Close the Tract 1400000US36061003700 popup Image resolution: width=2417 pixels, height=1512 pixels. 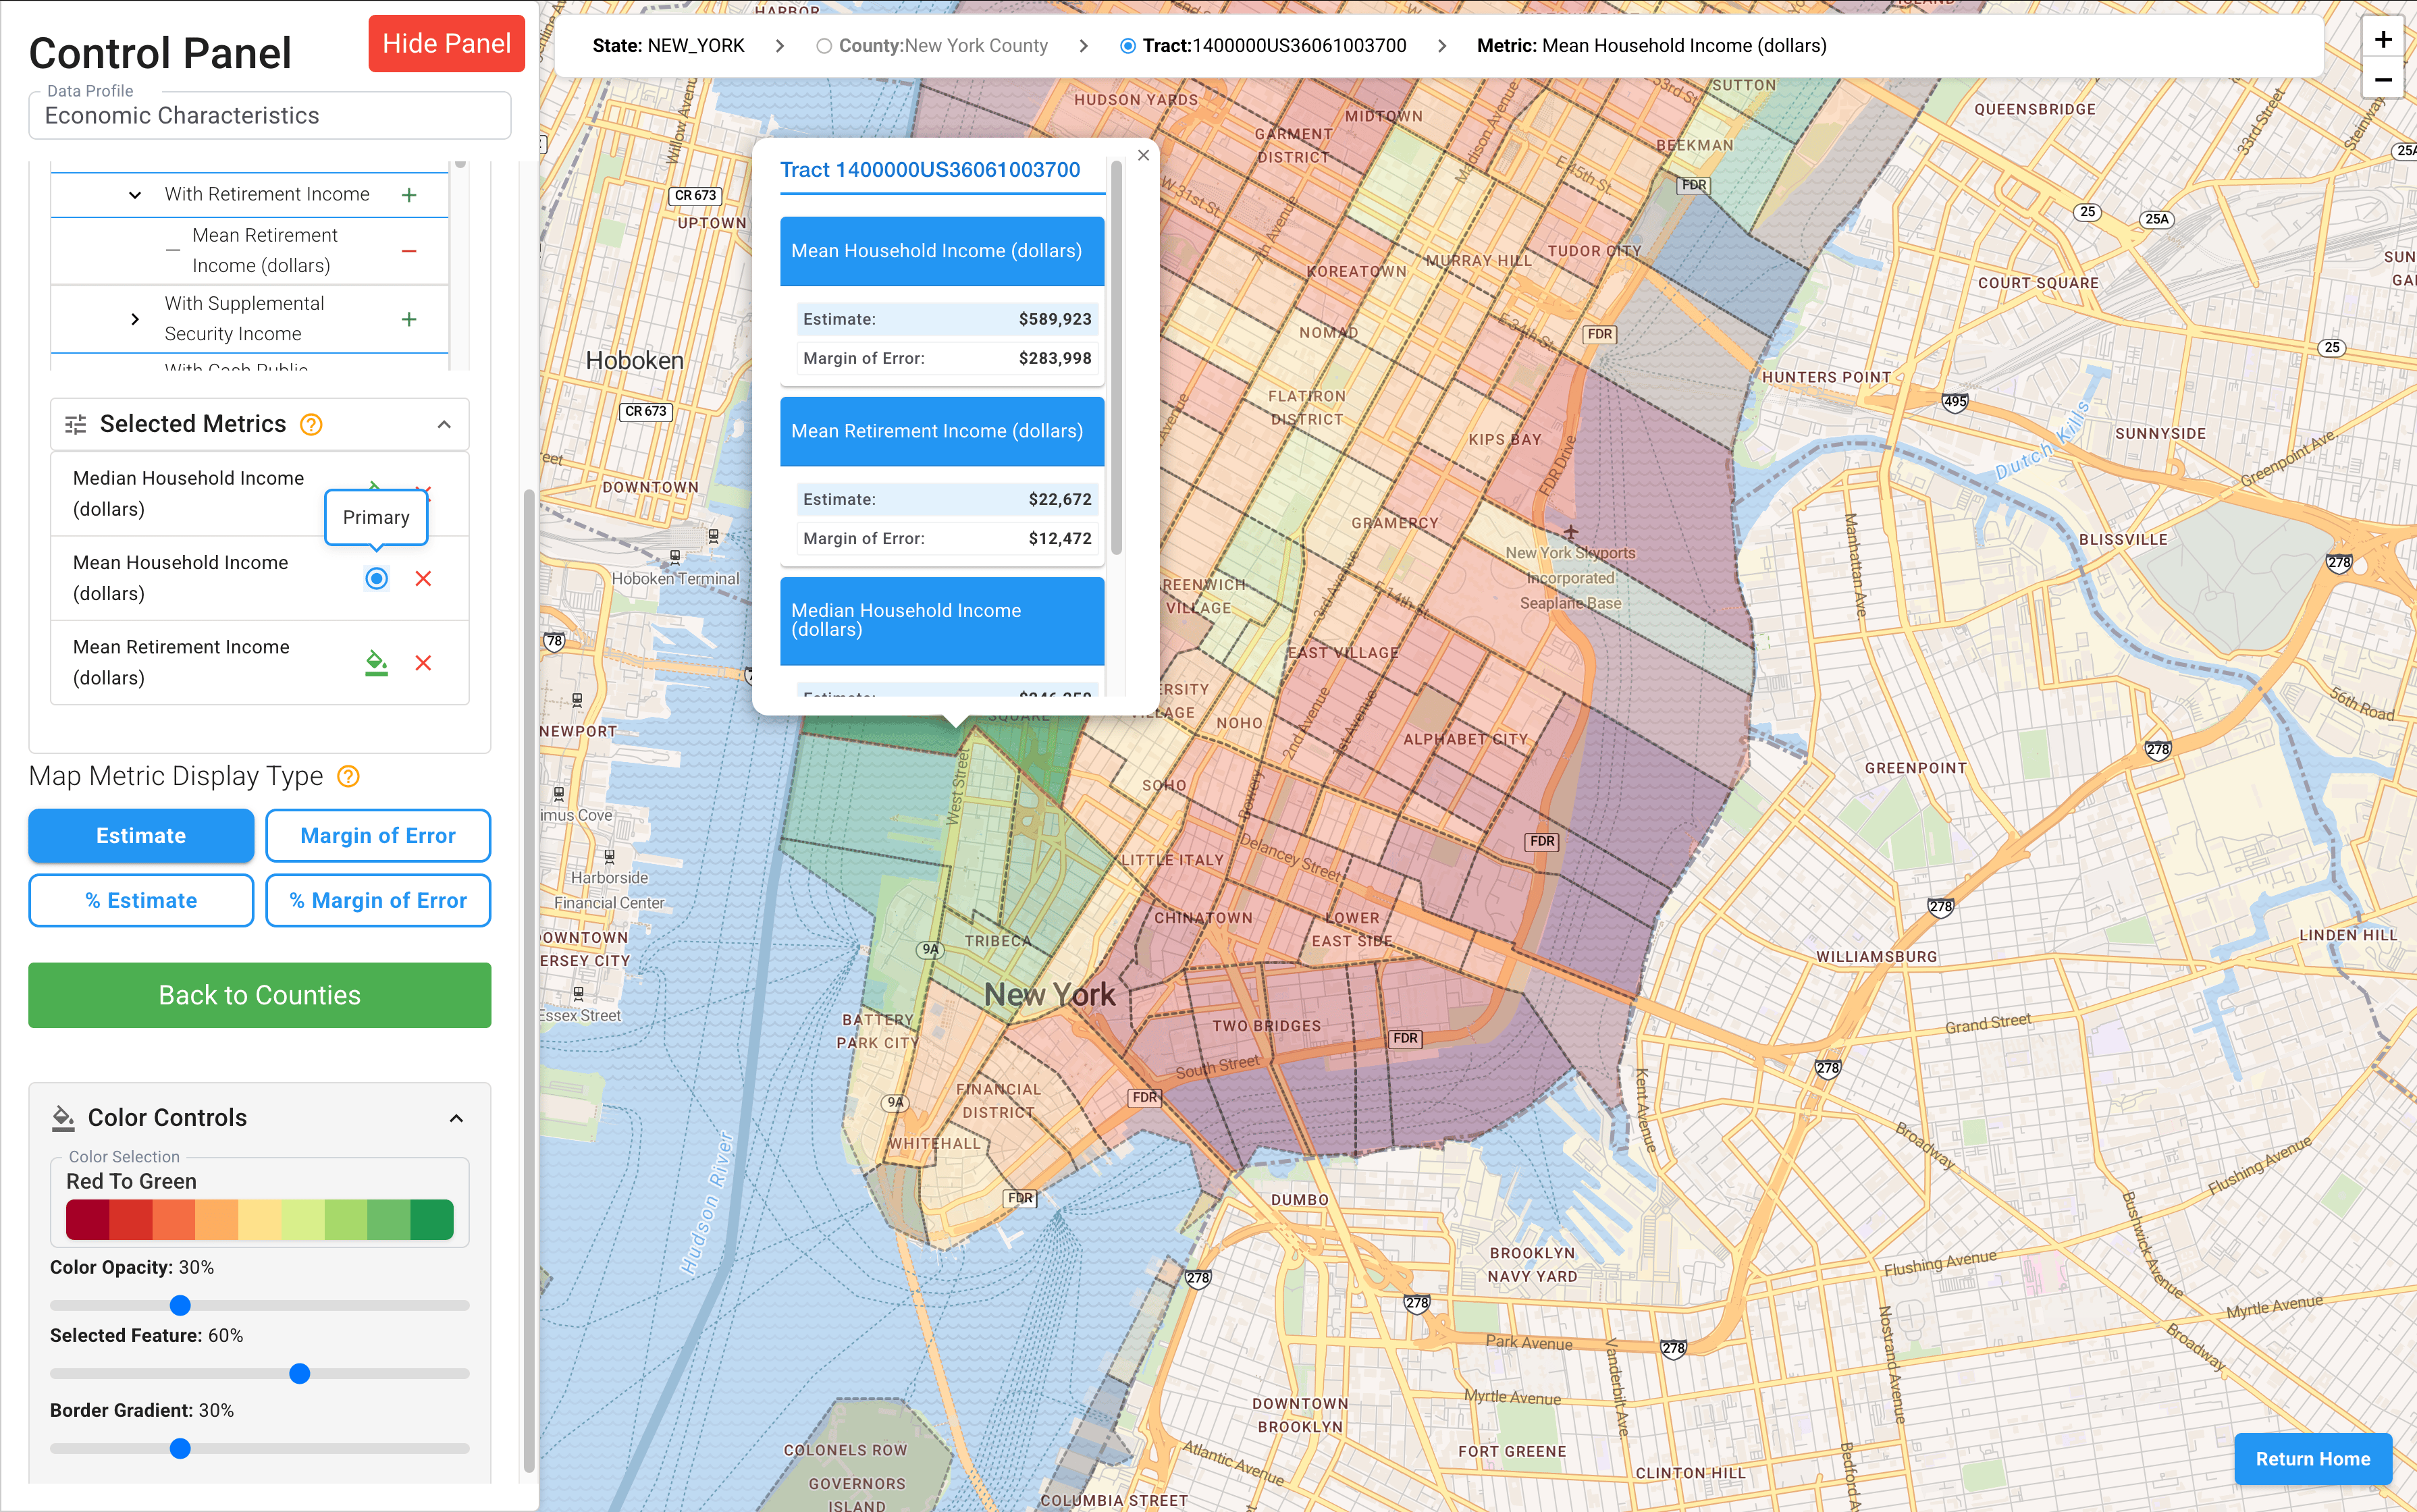1143,155
